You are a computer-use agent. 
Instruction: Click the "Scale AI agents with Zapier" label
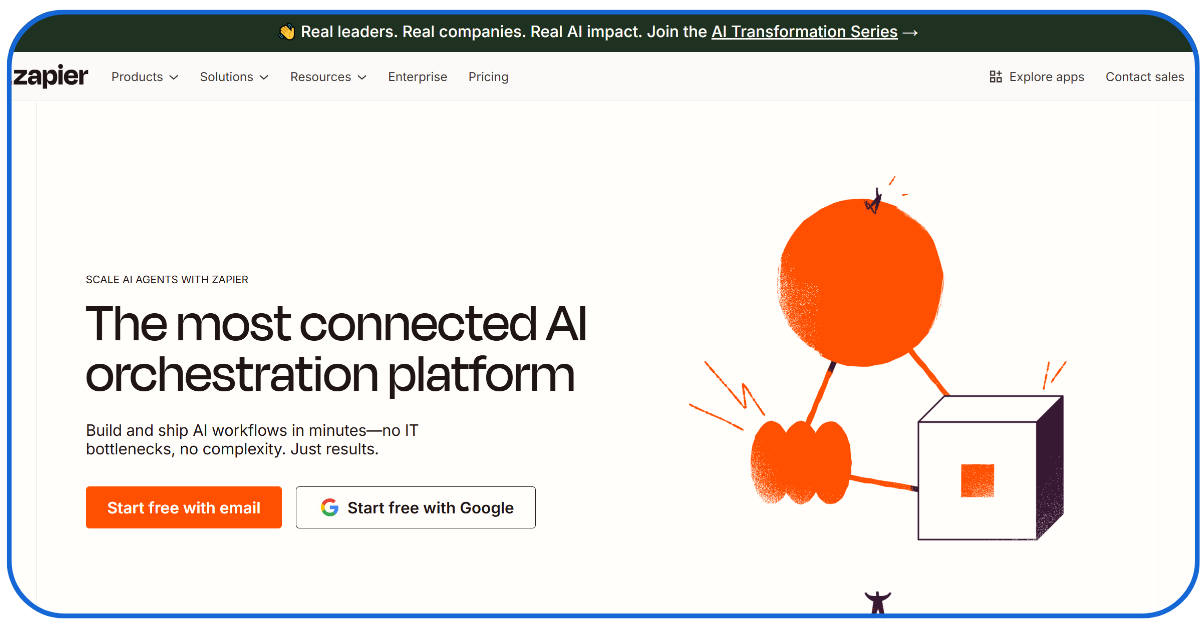coord(167,280)
